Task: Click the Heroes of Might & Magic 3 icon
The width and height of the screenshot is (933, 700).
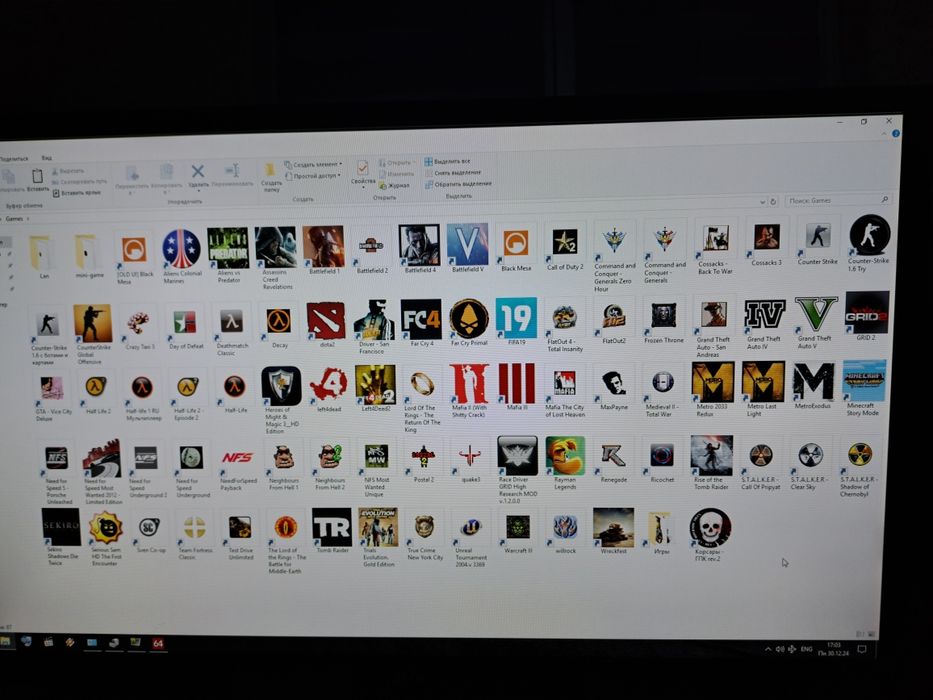Action: point(281,386)
